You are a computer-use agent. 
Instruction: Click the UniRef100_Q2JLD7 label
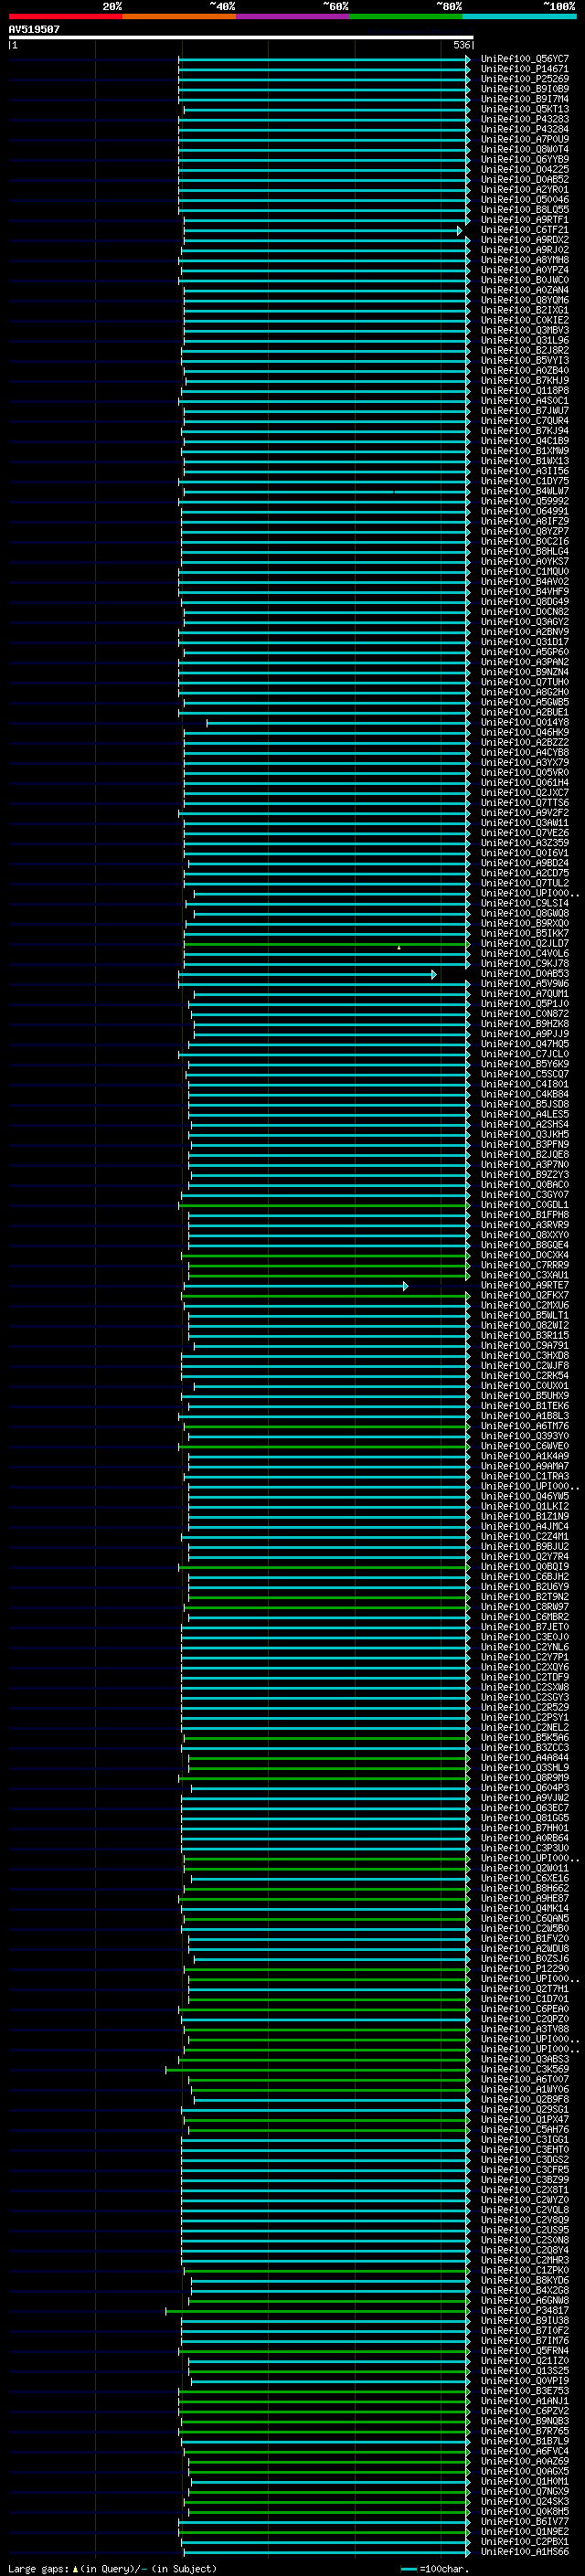click(525, 943)
